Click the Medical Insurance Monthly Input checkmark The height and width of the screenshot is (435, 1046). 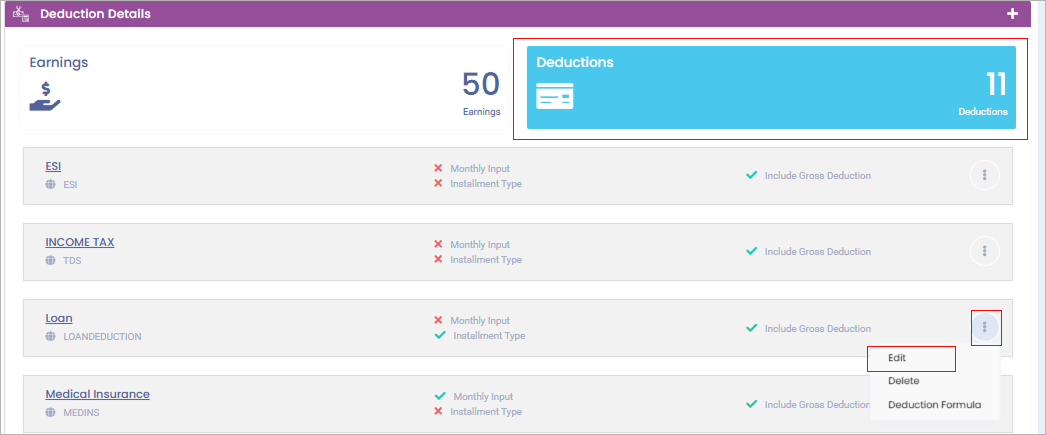pos(439,396)
